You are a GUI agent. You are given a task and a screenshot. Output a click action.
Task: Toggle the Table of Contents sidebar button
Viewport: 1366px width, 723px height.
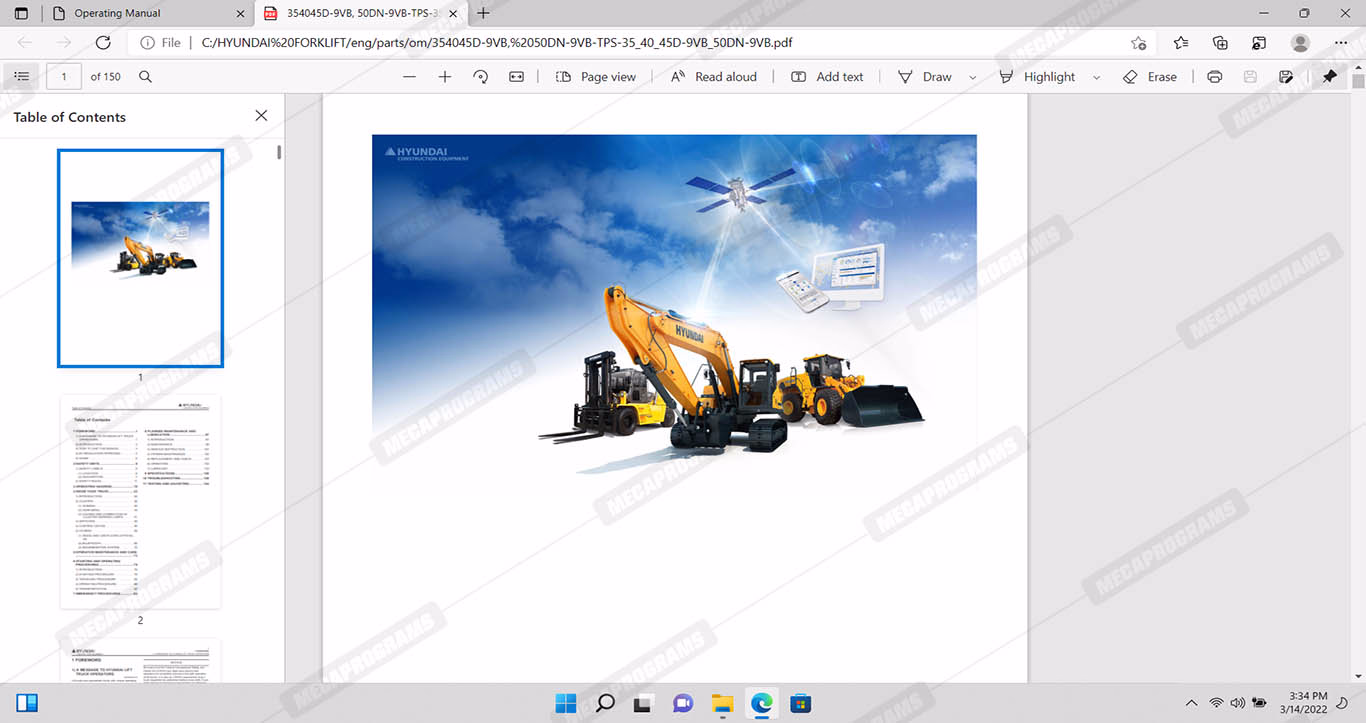(x=22, y=77)
